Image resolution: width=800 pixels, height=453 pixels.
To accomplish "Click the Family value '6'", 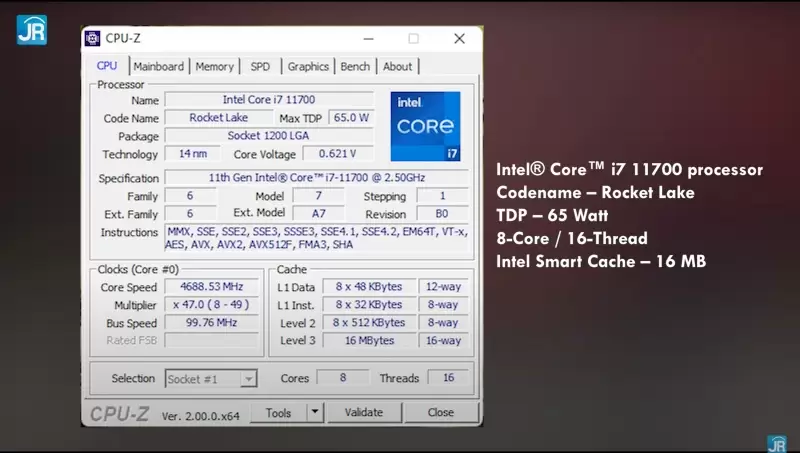I will point(190,195).
